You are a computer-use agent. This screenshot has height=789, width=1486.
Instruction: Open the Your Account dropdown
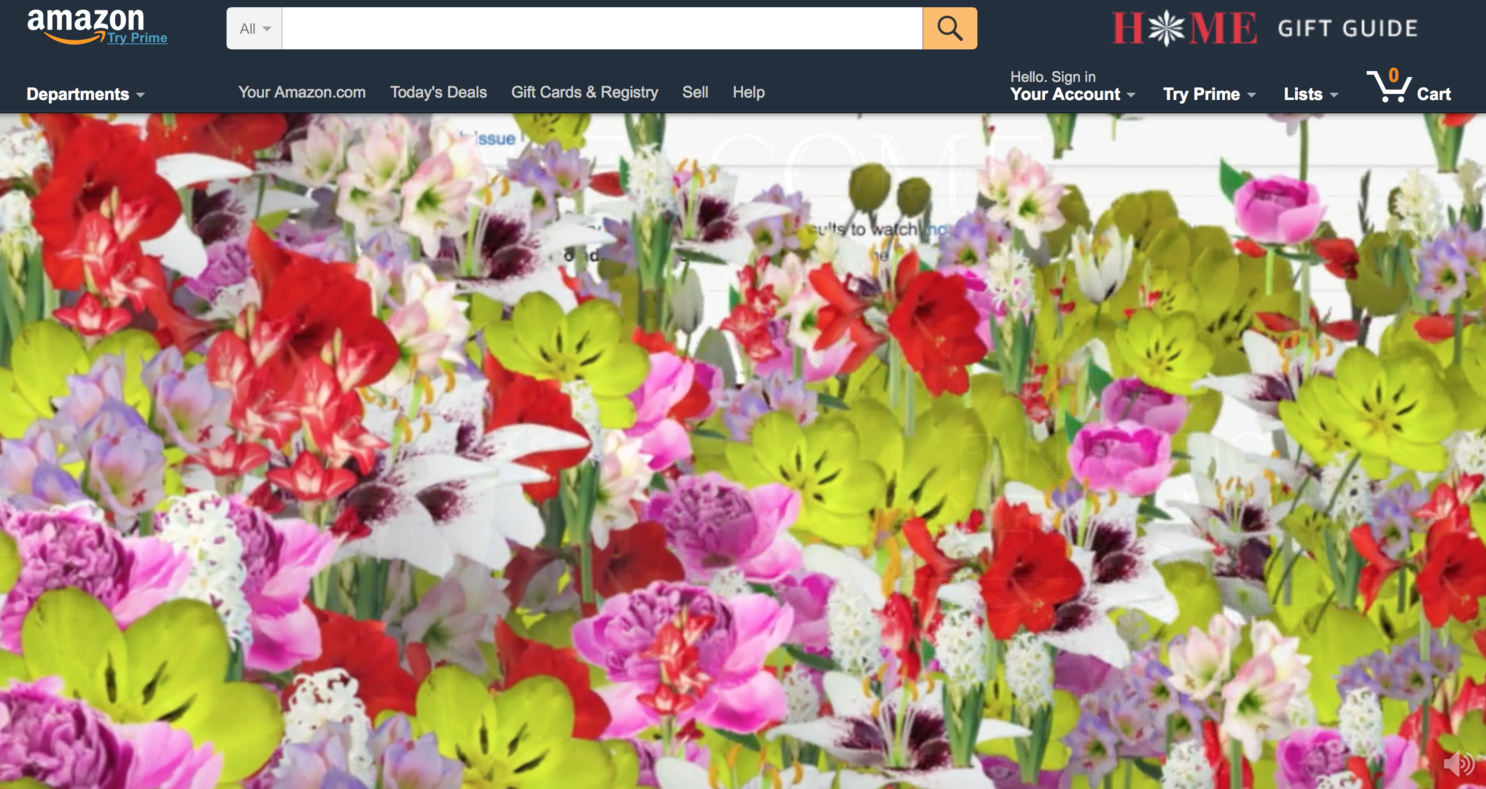(1072, 94)
